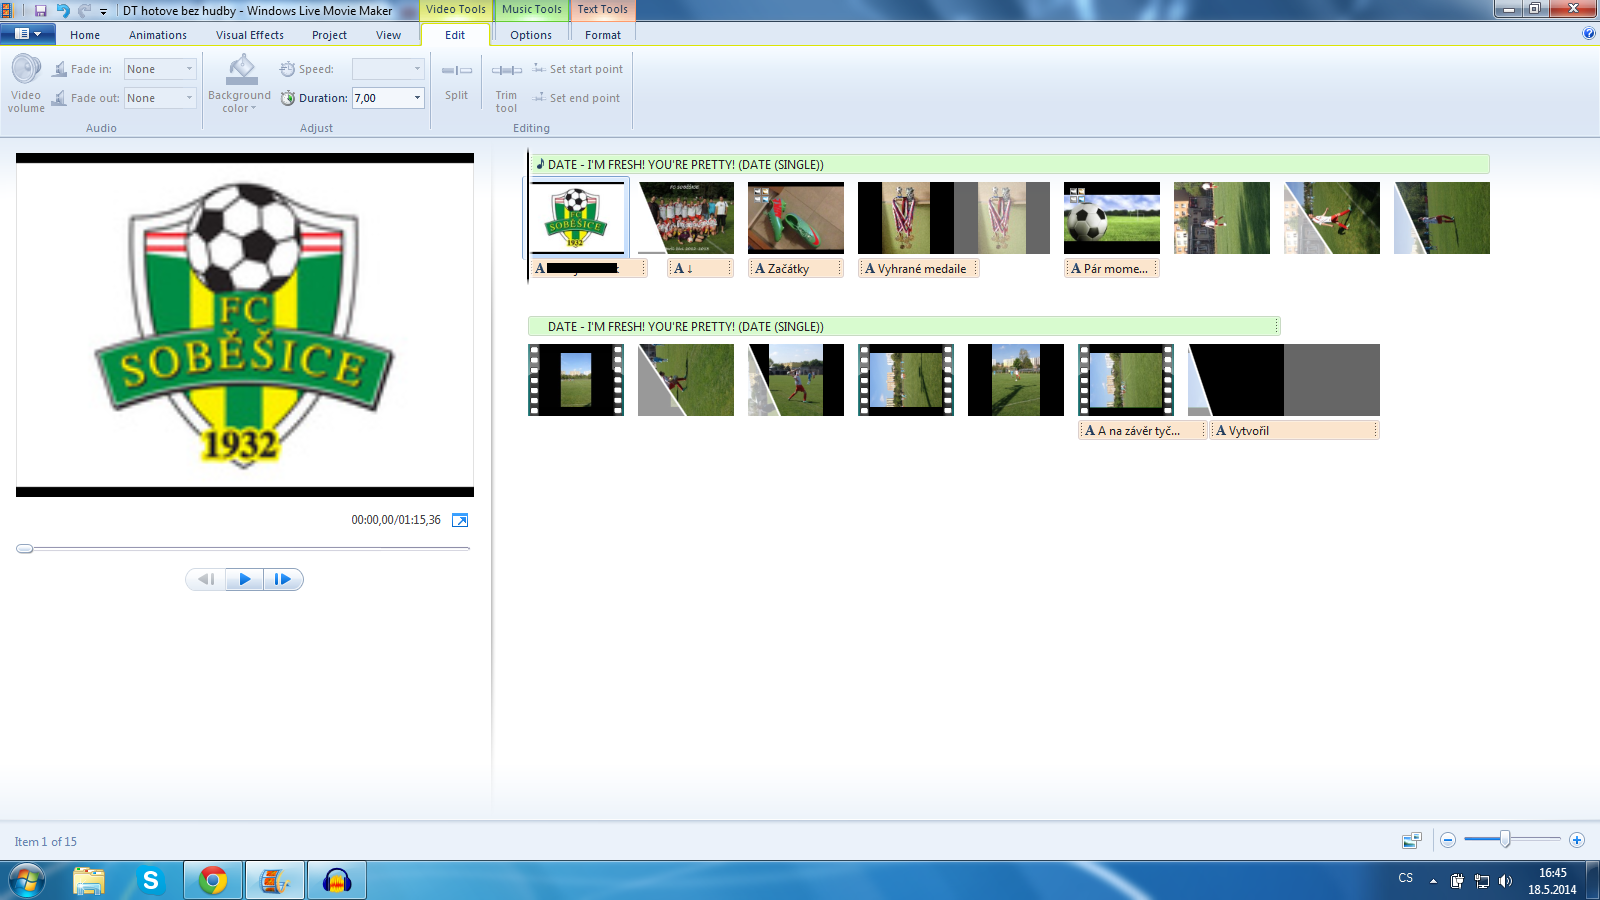This screenshot has height=900, width=1600.
Task: Change thumbnail size icon in status bar
Action: pos(1411,841)
